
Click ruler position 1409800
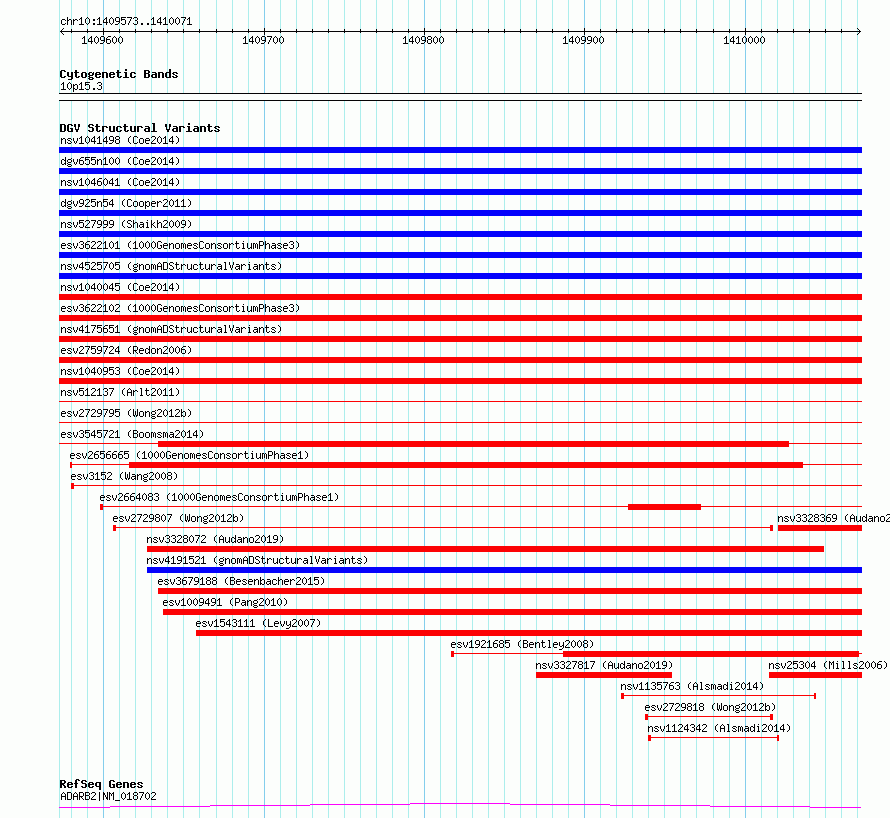pos(423,40)
